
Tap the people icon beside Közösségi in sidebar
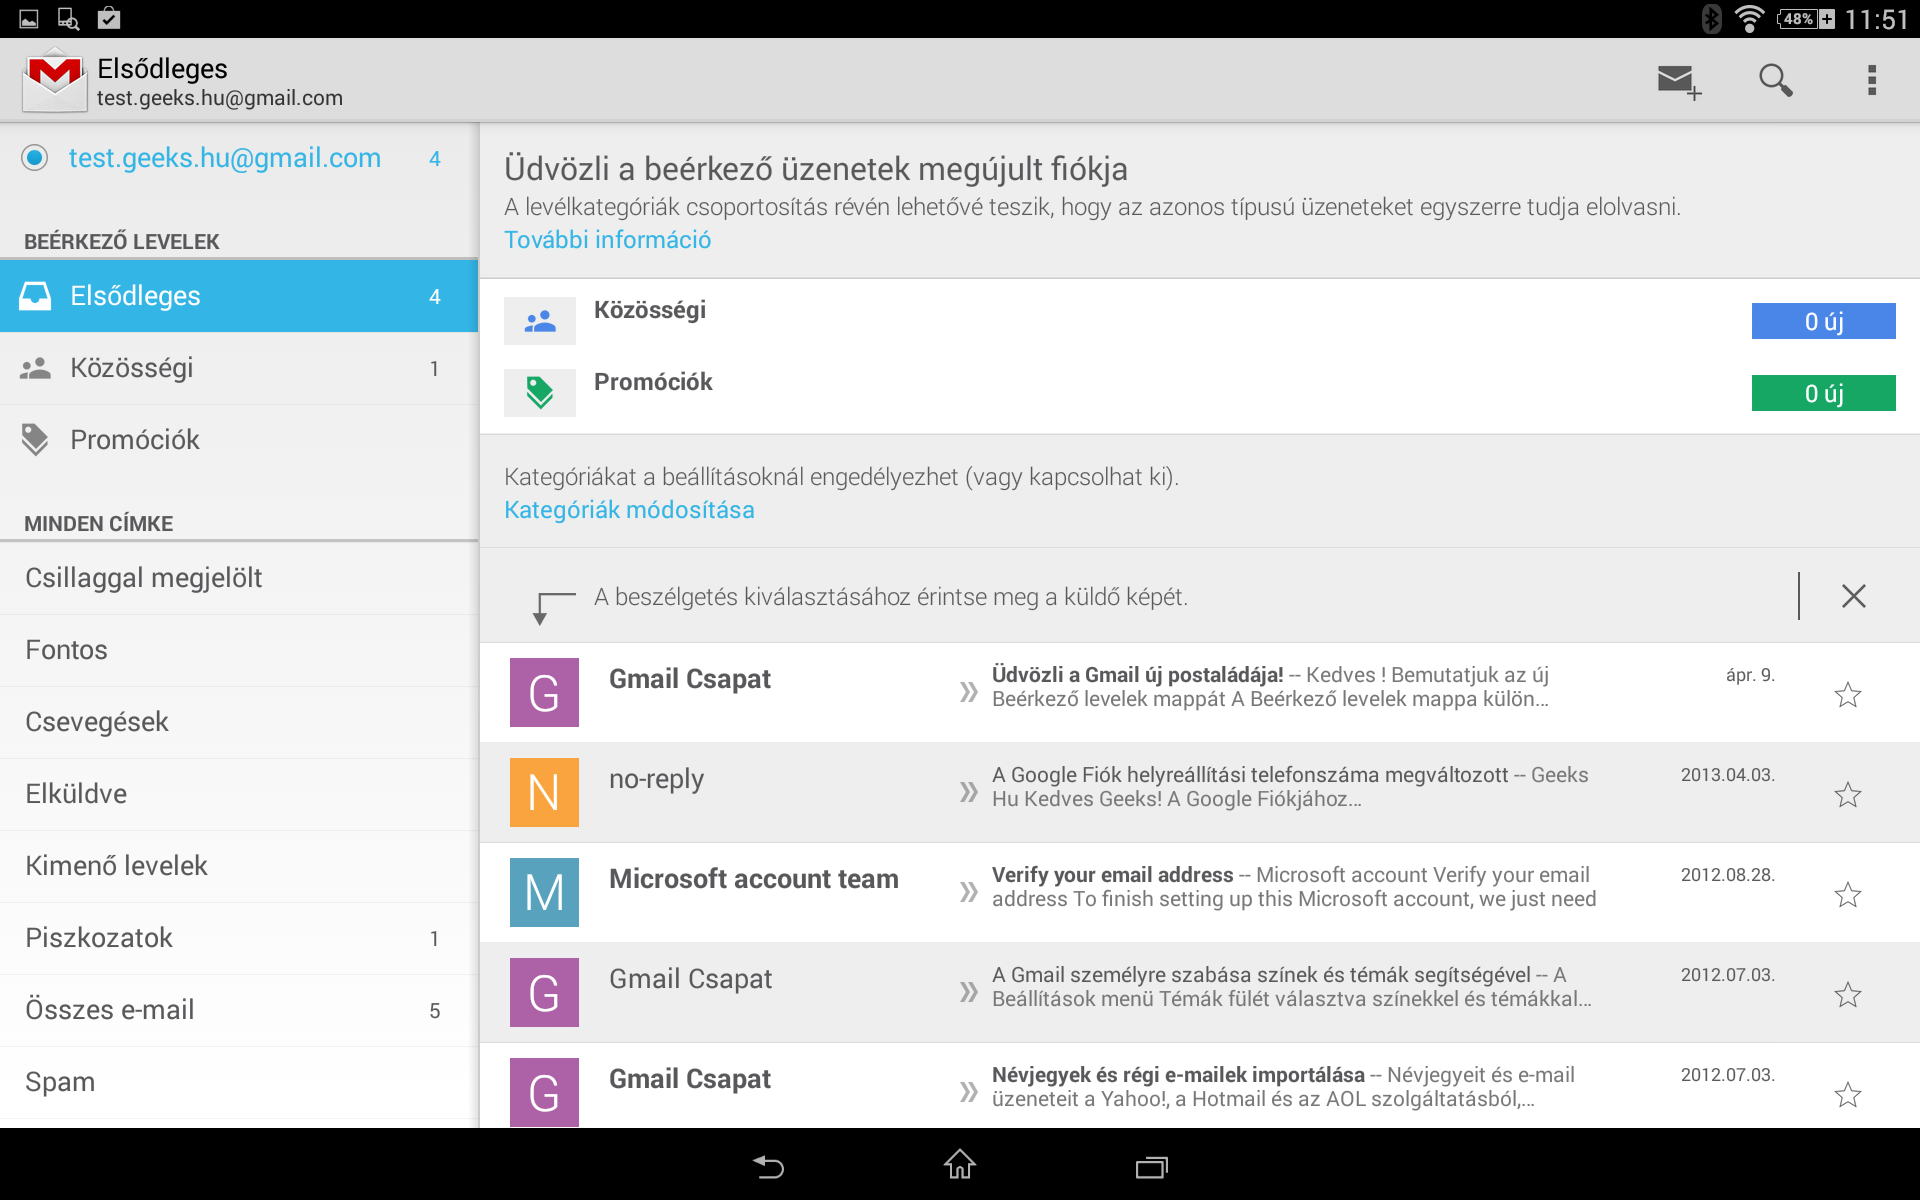(35, 368)
